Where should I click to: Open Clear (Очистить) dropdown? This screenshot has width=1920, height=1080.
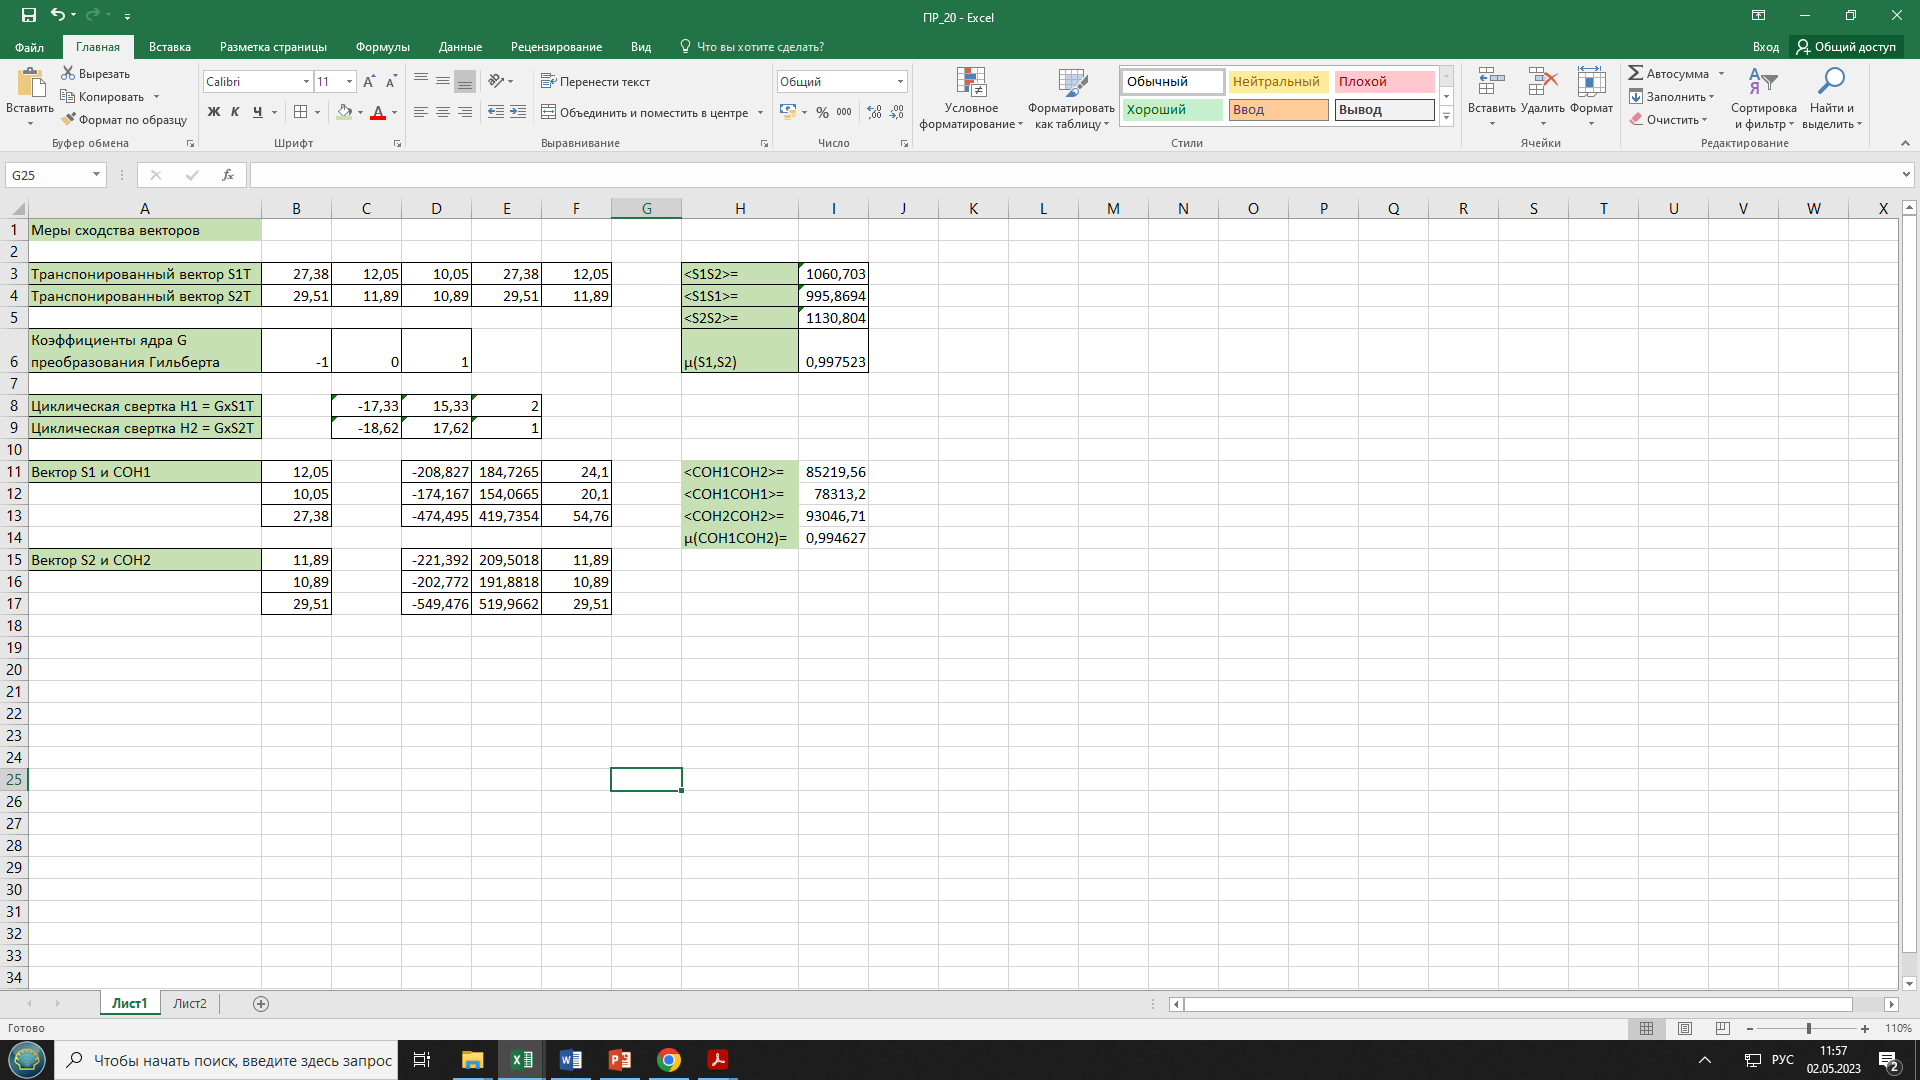(1668, 120)
